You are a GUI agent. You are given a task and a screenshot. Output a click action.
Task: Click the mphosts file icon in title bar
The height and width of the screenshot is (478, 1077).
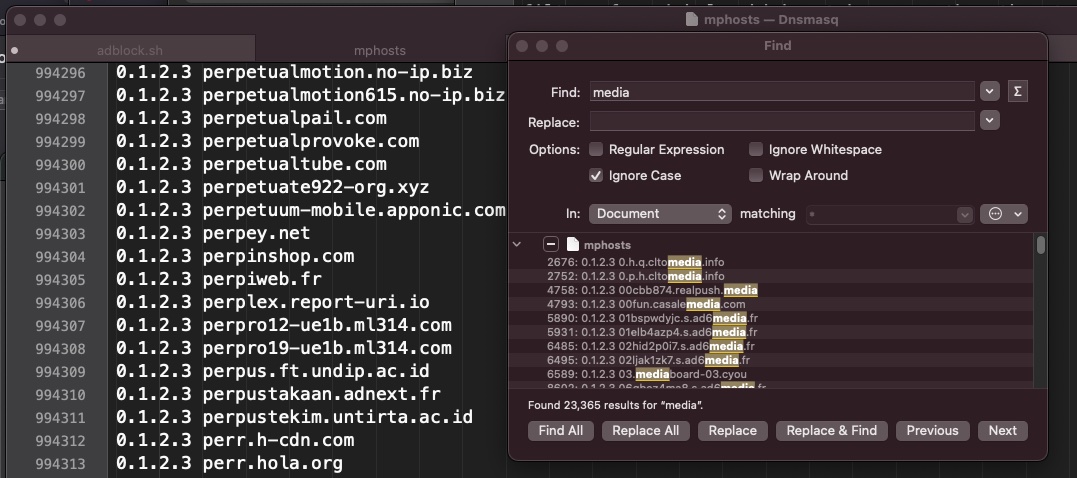(x=692, y=19)
